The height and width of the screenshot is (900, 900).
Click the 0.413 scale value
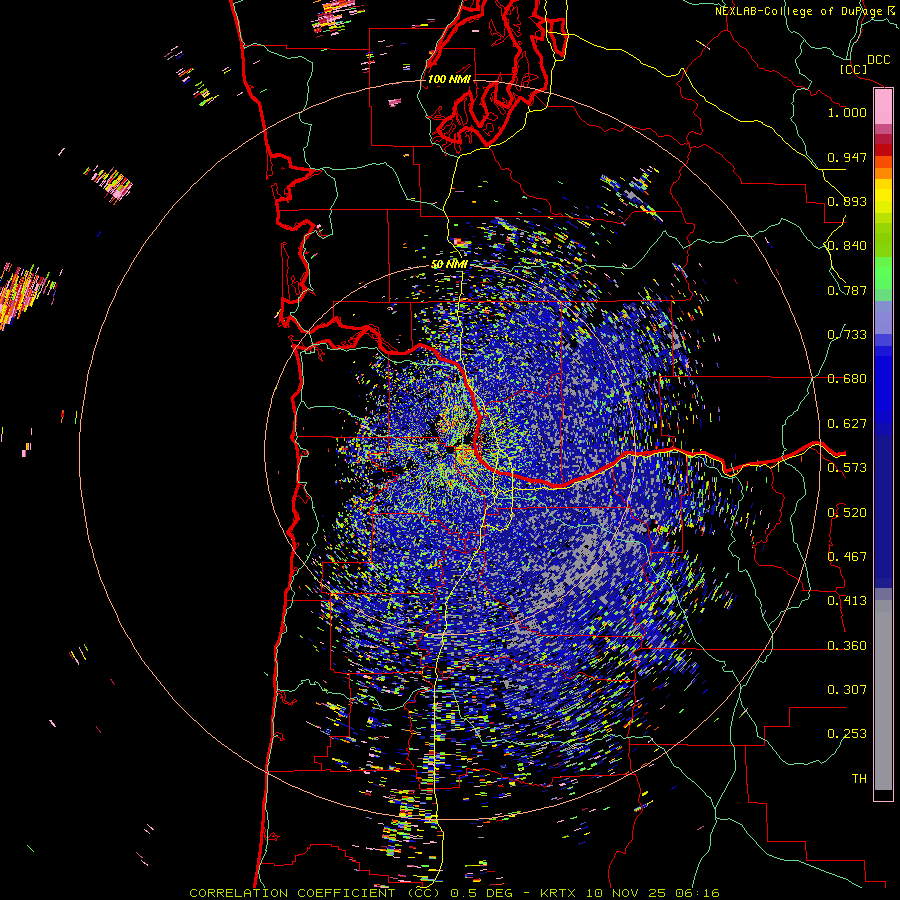tap(847, 601)
